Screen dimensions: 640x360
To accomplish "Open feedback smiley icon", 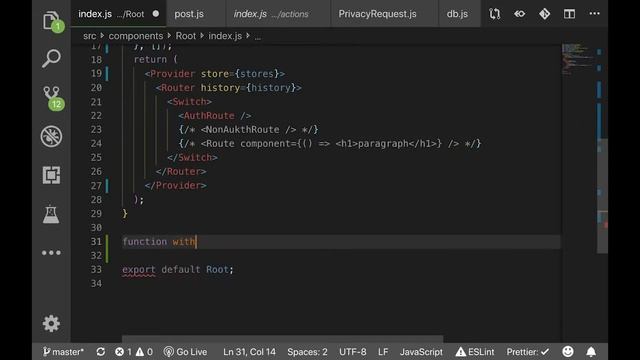I will pyautogui.click(x=568, y=351).
